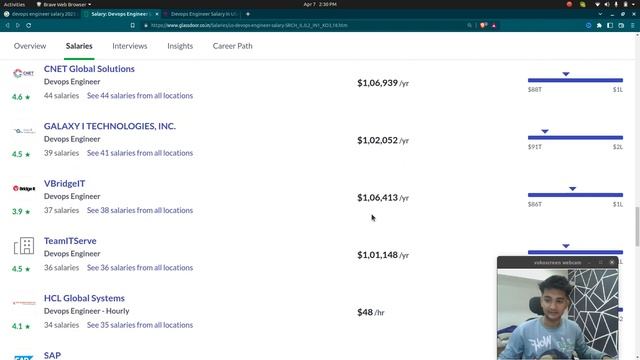Click the $48 /hr HCL salary value
Screen dimensions: 640x360
point(371,312)
